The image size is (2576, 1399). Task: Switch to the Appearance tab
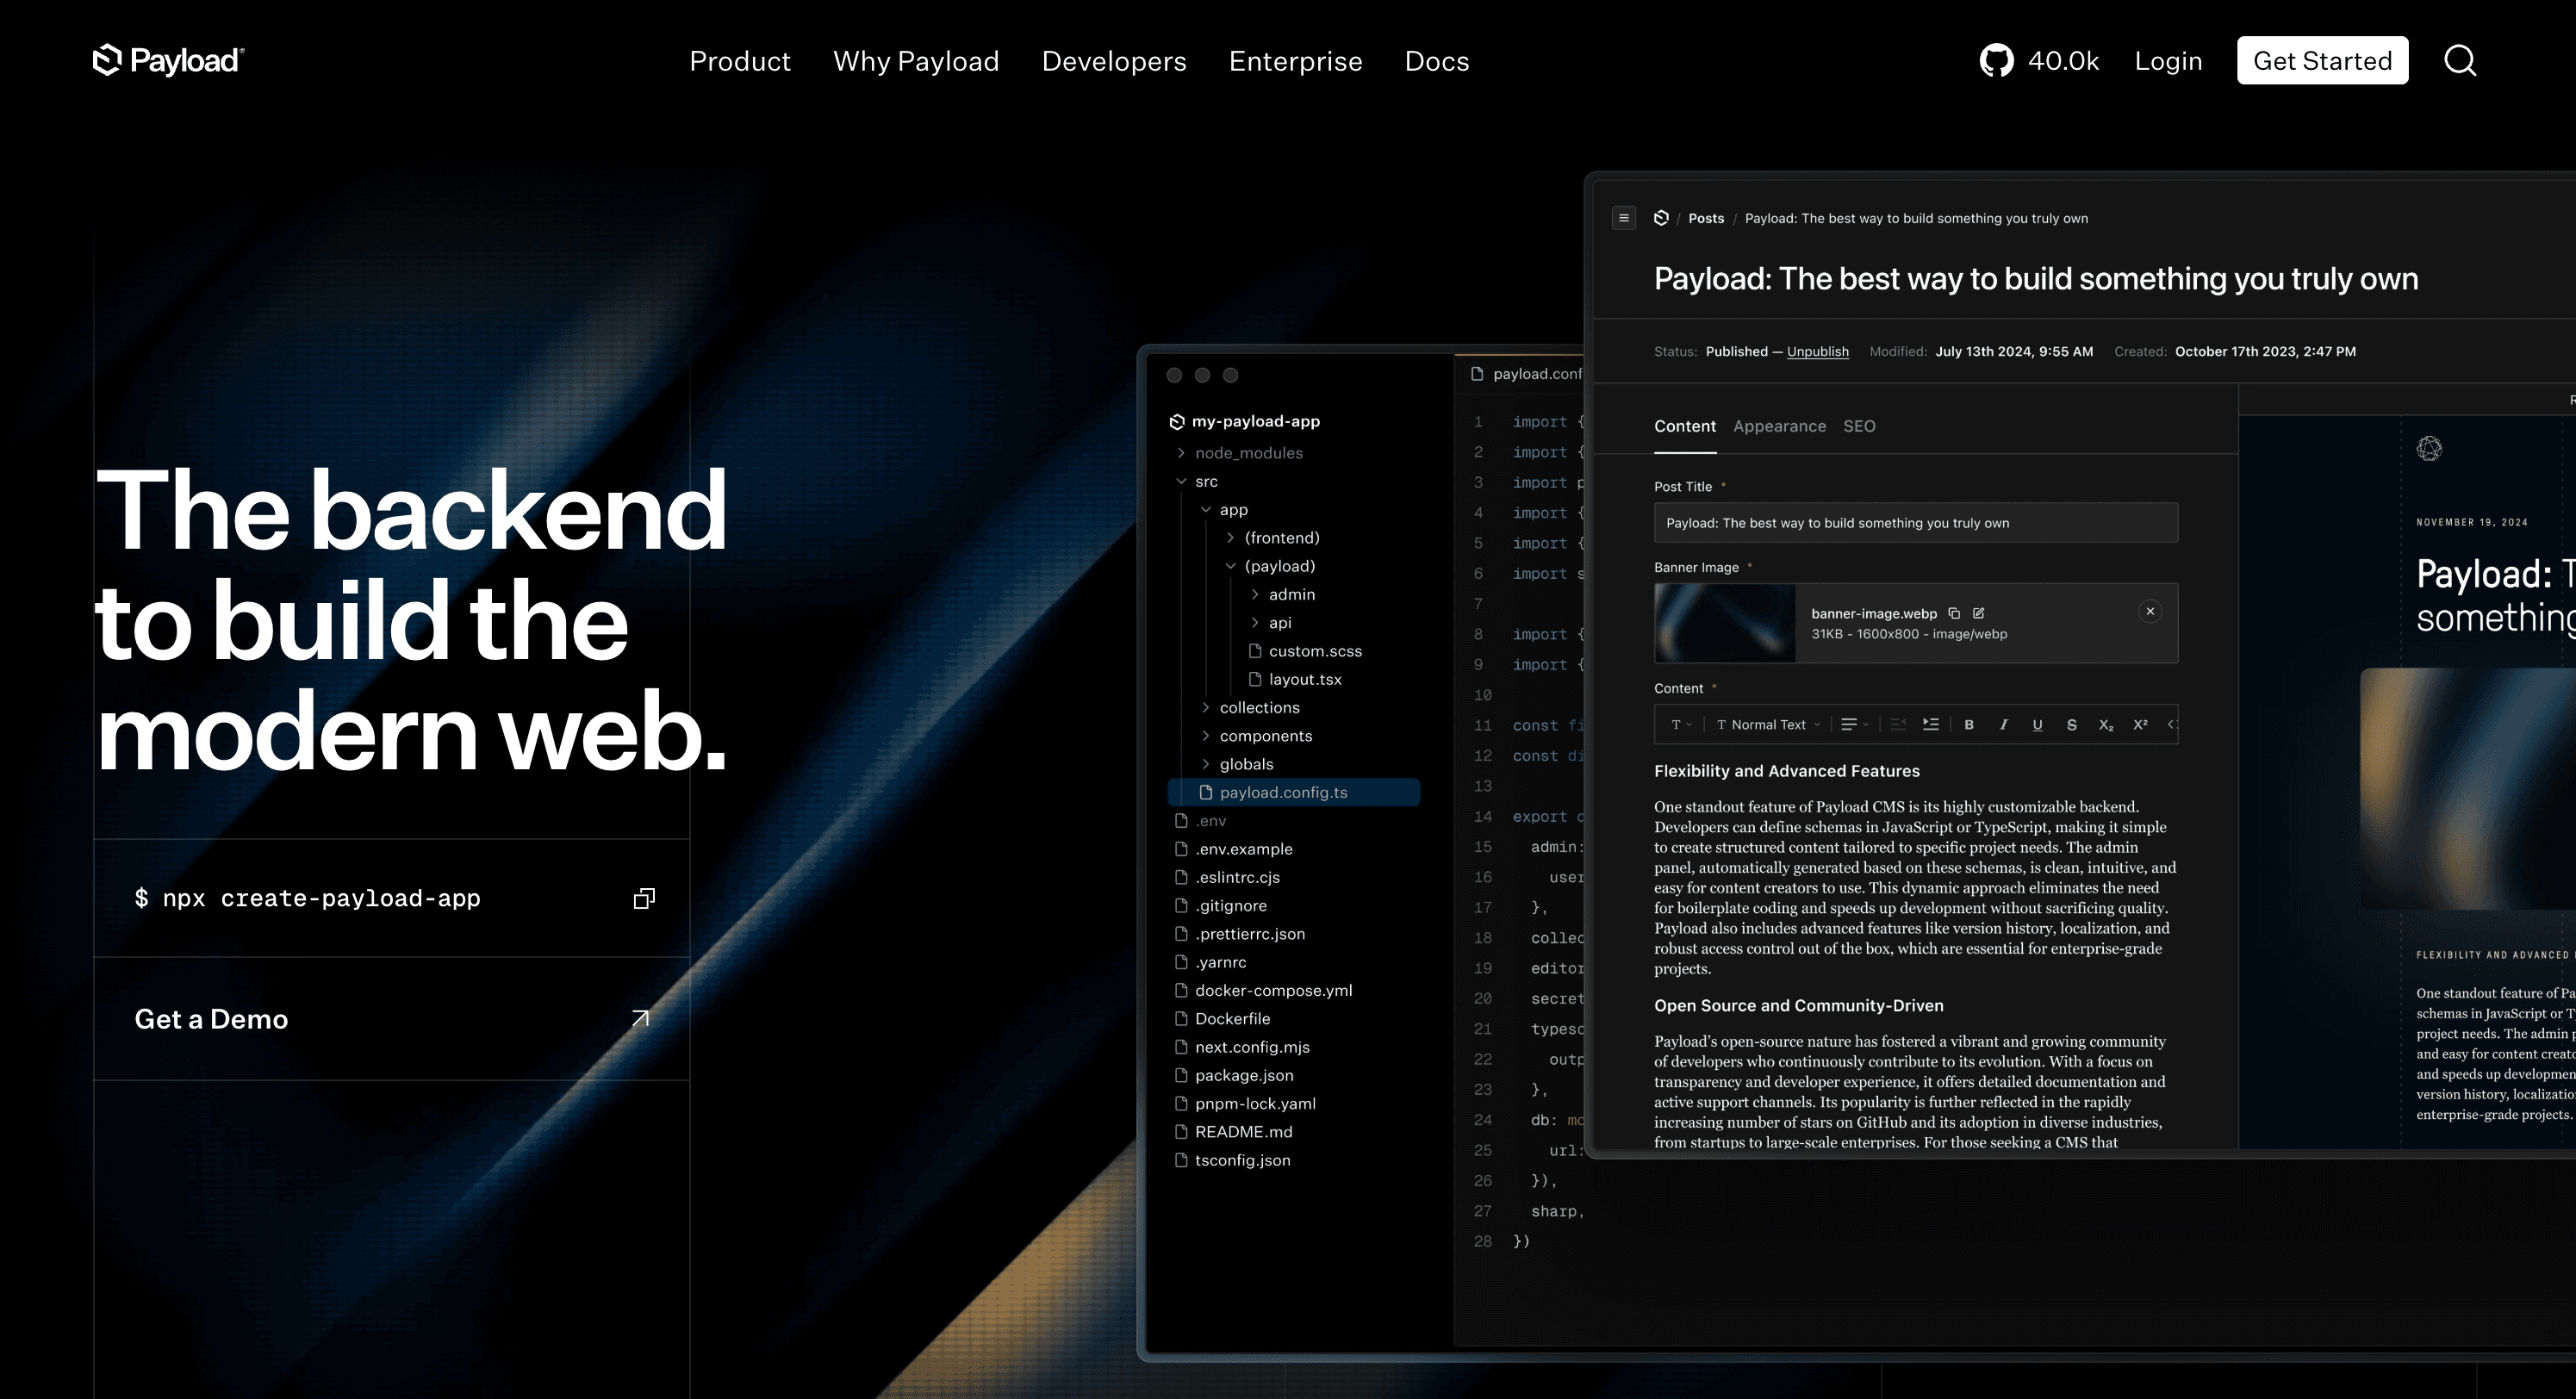coord(1779,426)
